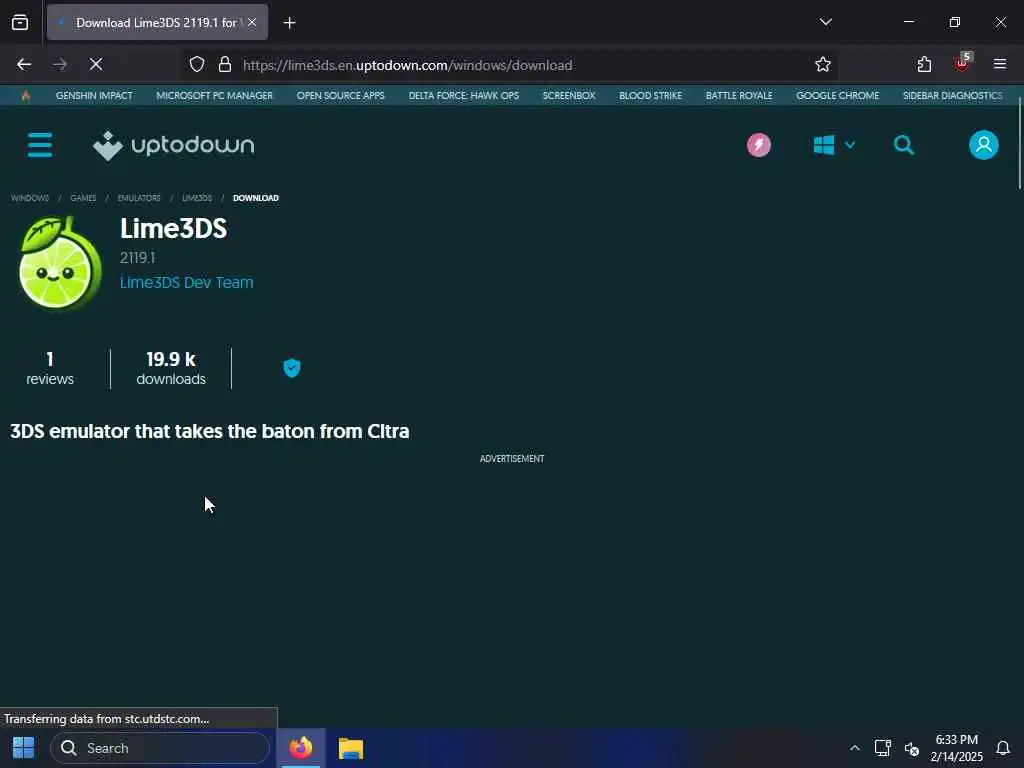Go to the Windows breadcrumb
1024x768 pixels.
[x=30, y=198]
